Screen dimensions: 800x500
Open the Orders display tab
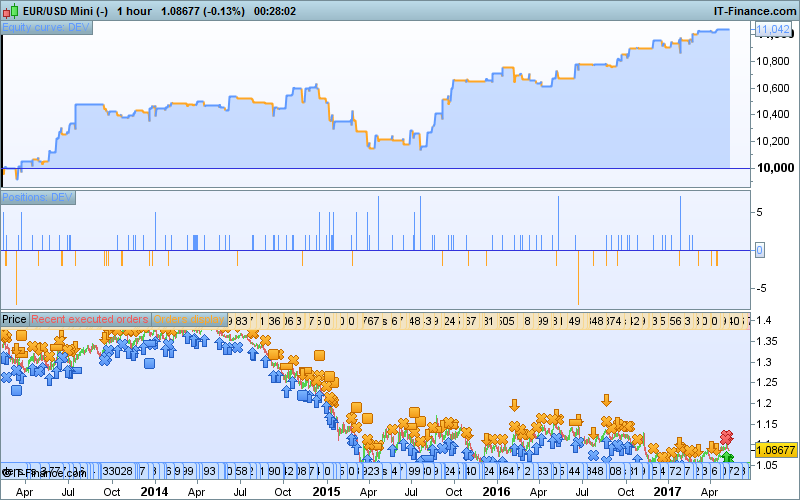pos(189,319)
